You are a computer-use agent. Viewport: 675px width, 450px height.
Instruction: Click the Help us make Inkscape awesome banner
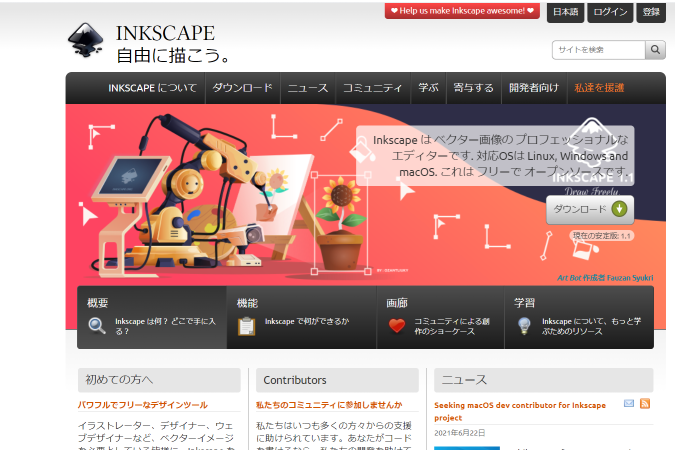(462, 11)
